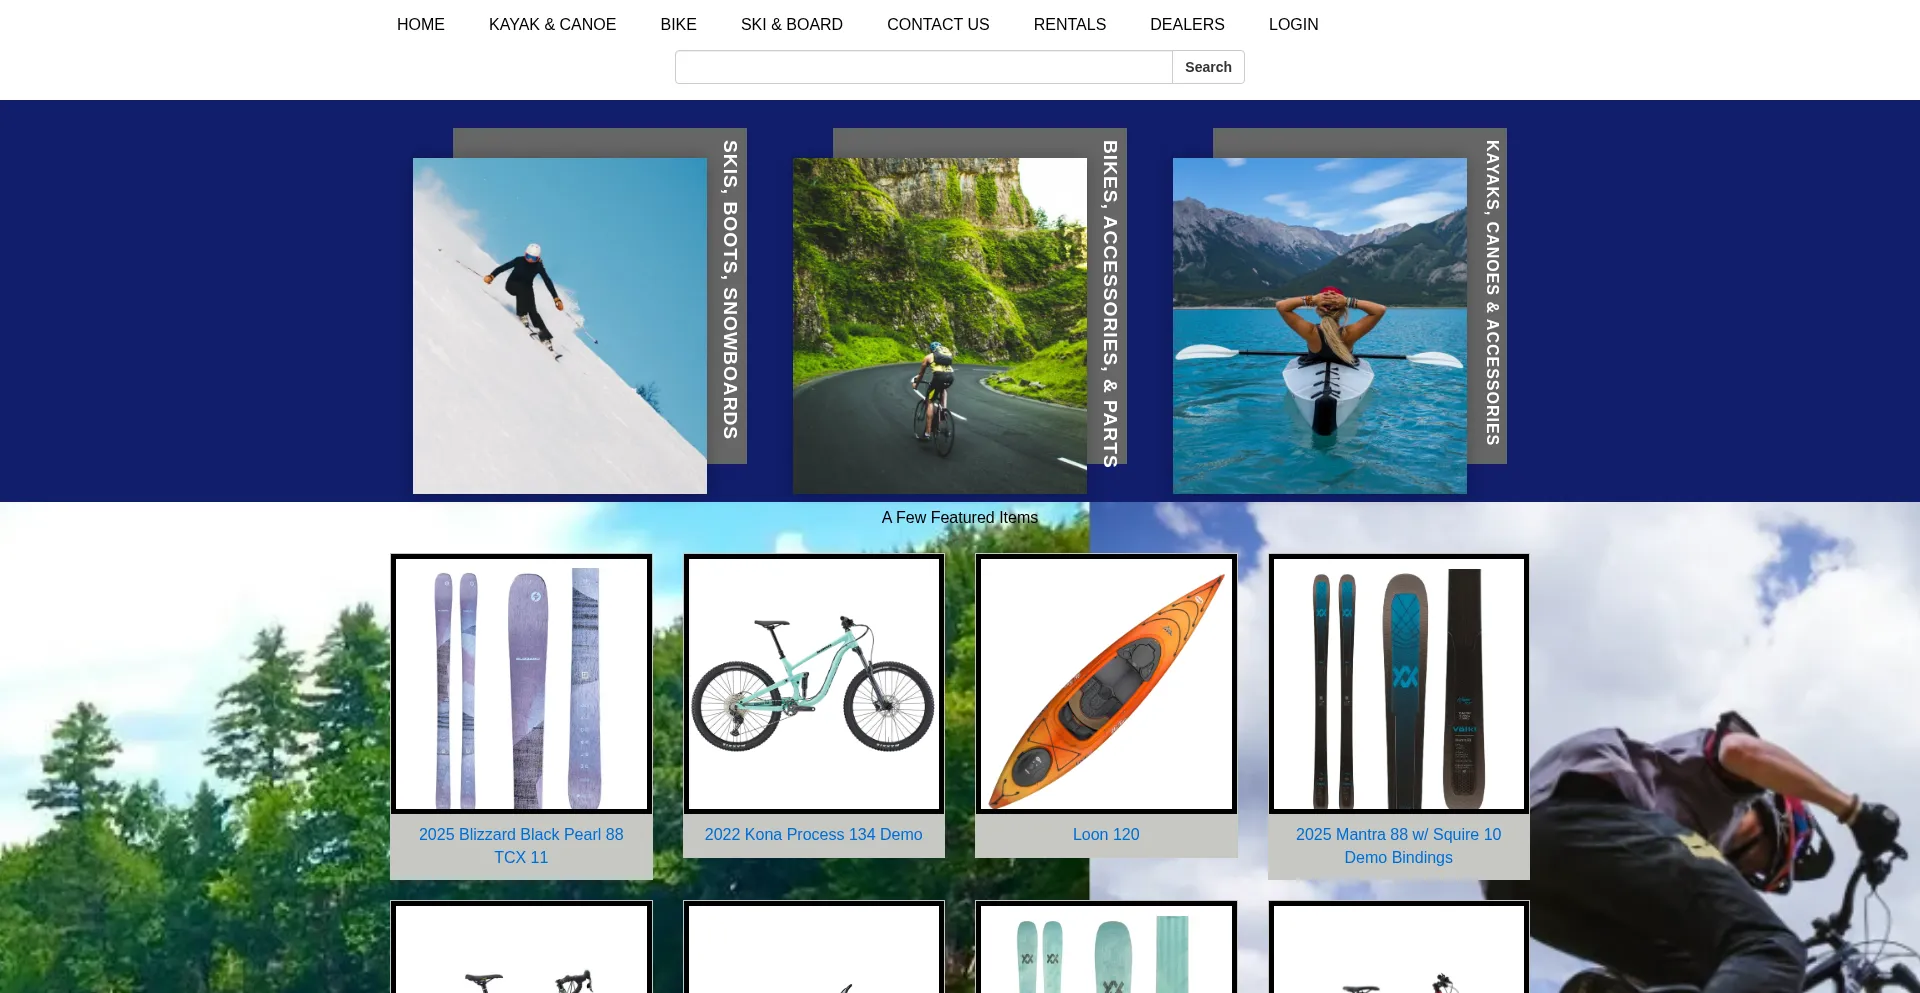Open the kayaker on lake image
This screenshot has height=993, width=1920.
point(1319,325)
